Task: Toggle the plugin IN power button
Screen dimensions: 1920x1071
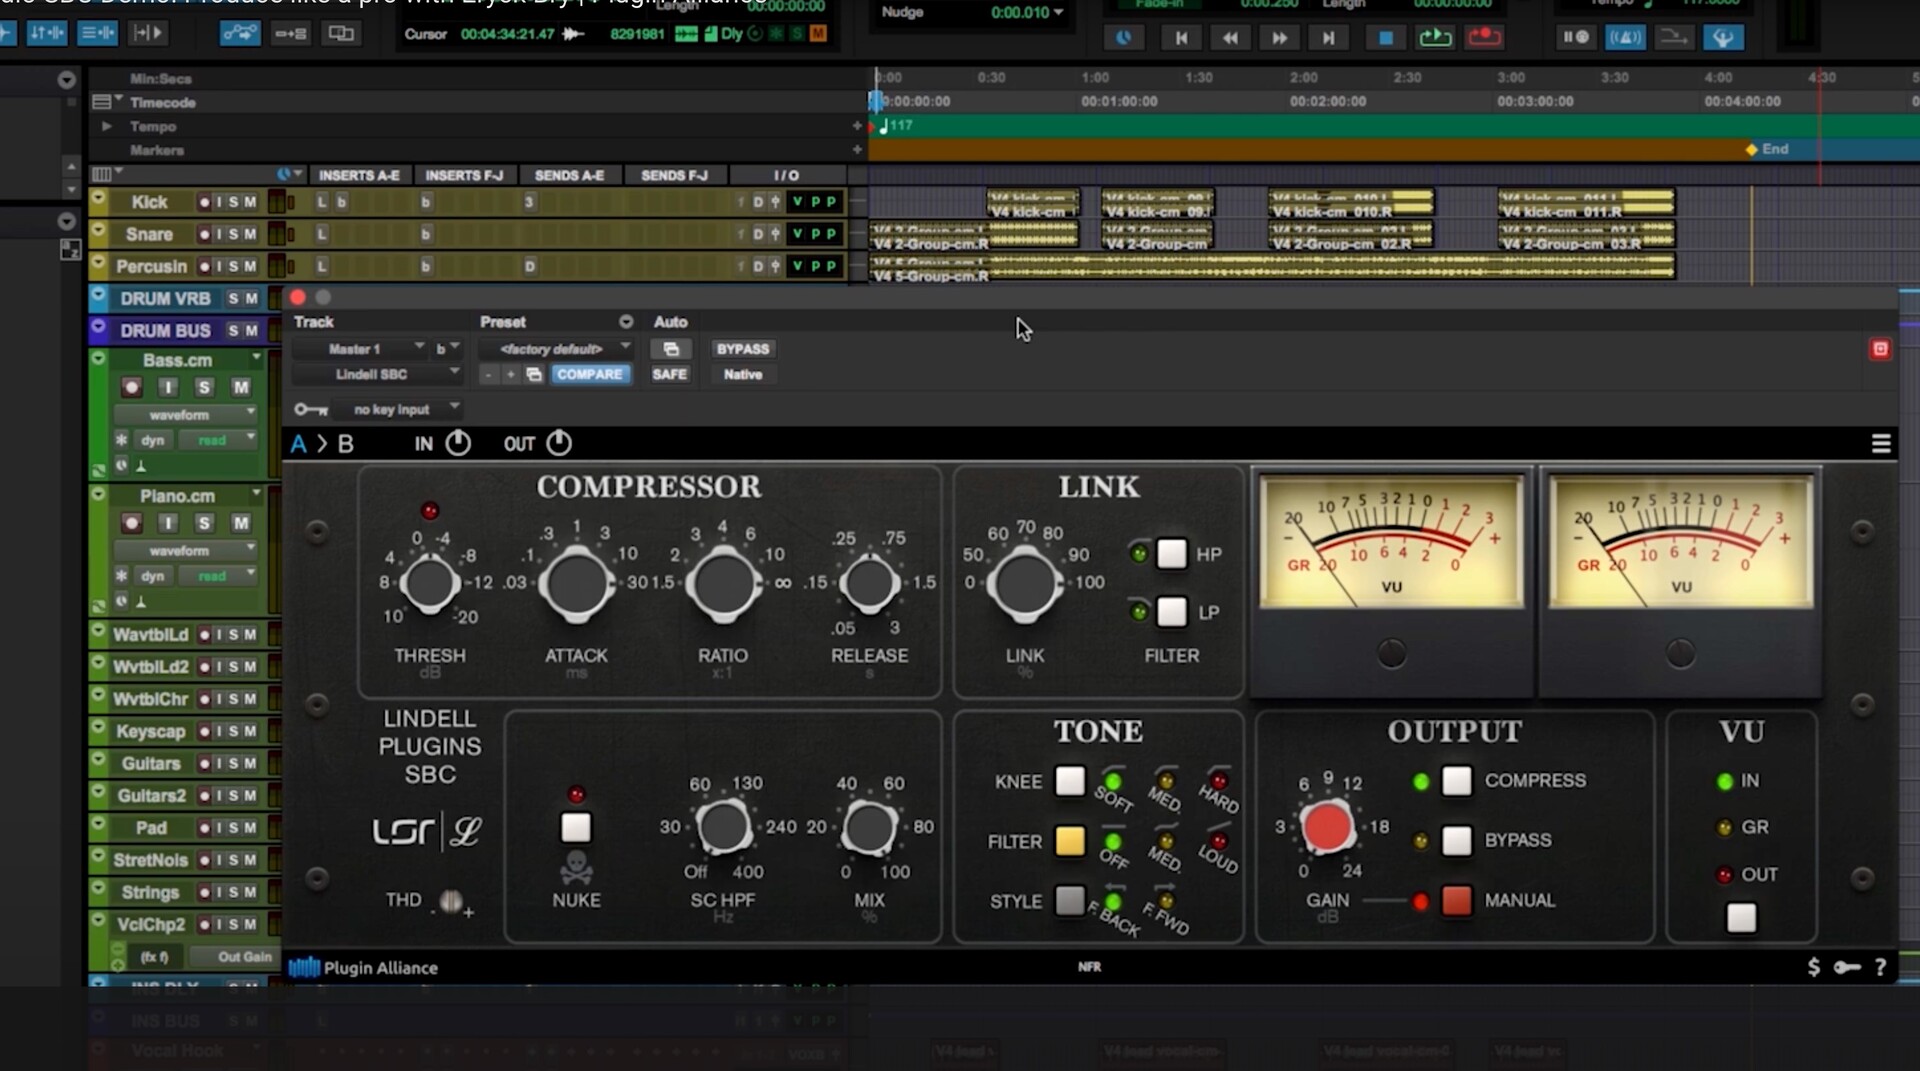Action: click(458, 443)
